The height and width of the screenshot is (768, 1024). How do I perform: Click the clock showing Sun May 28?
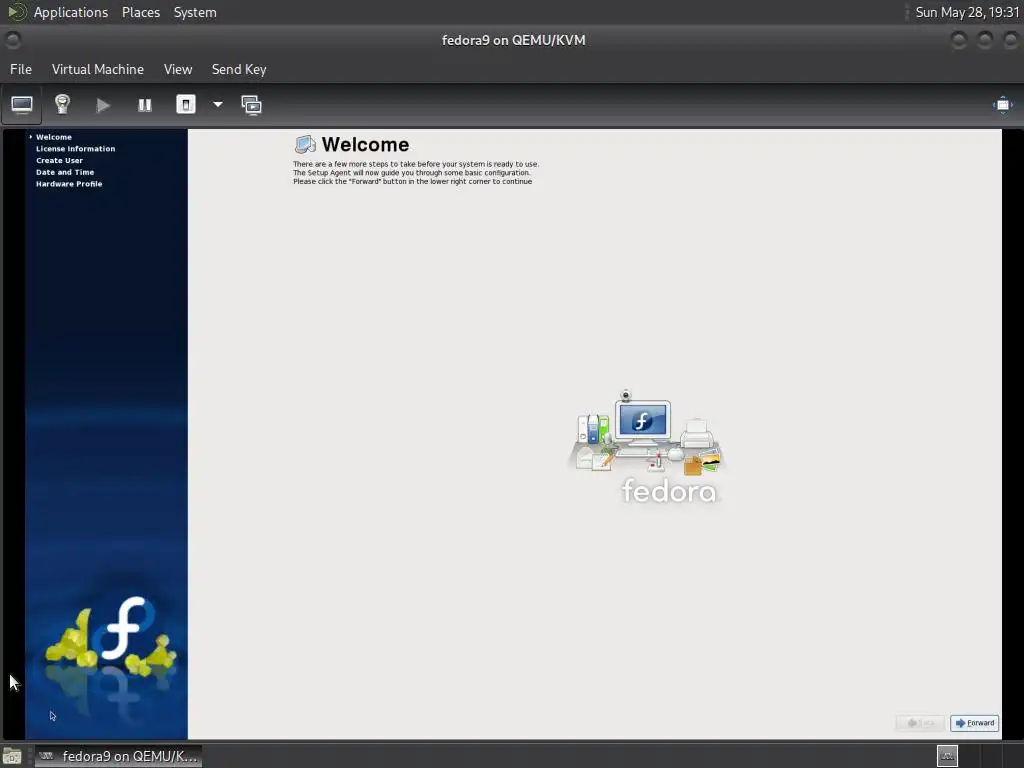(967, 12)
